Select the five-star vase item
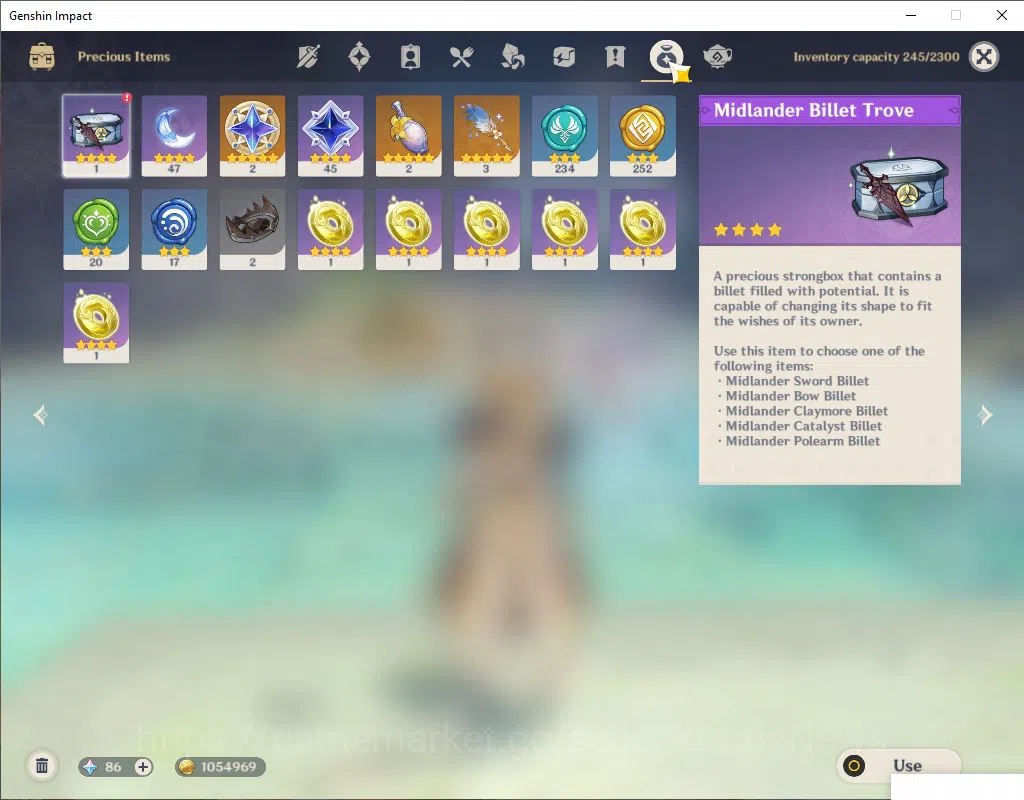 (x=408, y=136)
